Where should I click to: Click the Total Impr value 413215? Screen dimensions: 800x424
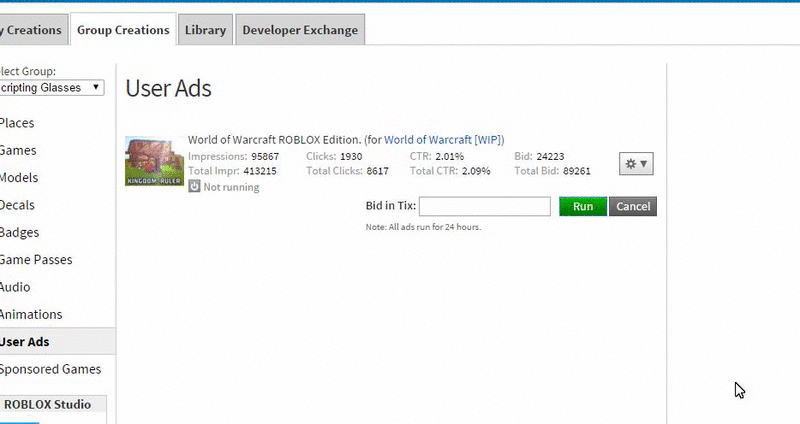(260, 171)
